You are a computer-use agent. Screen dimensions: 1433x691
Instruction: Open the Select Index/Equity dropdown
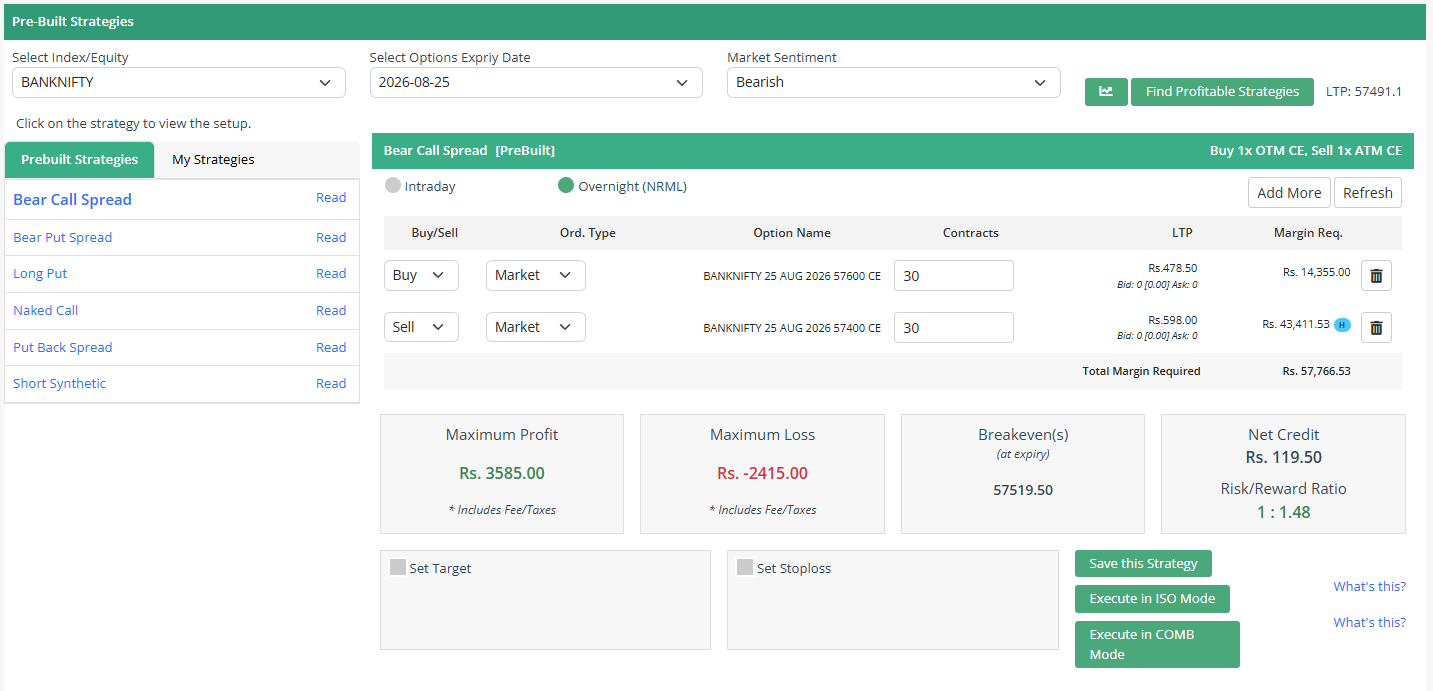click(x=179, y=82)
